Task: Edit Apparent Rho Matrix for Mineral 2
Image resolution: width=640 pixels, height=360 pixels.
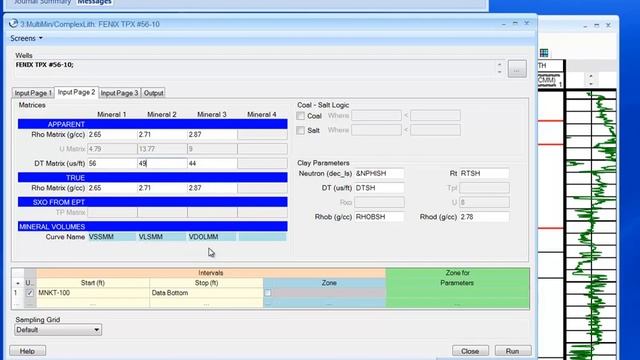Action: (162, 134)
